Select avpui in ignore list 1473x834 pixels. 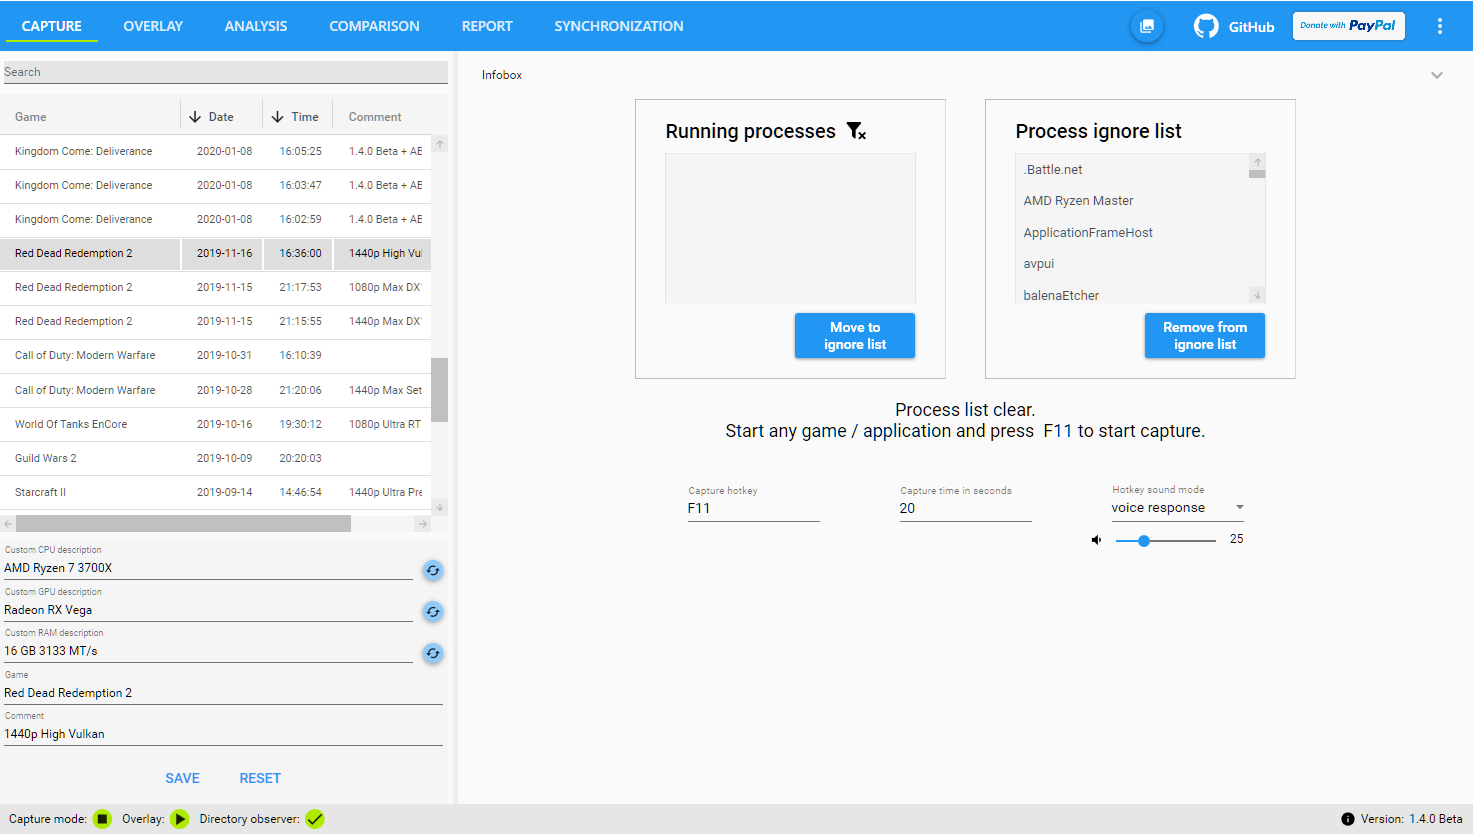1132,264
